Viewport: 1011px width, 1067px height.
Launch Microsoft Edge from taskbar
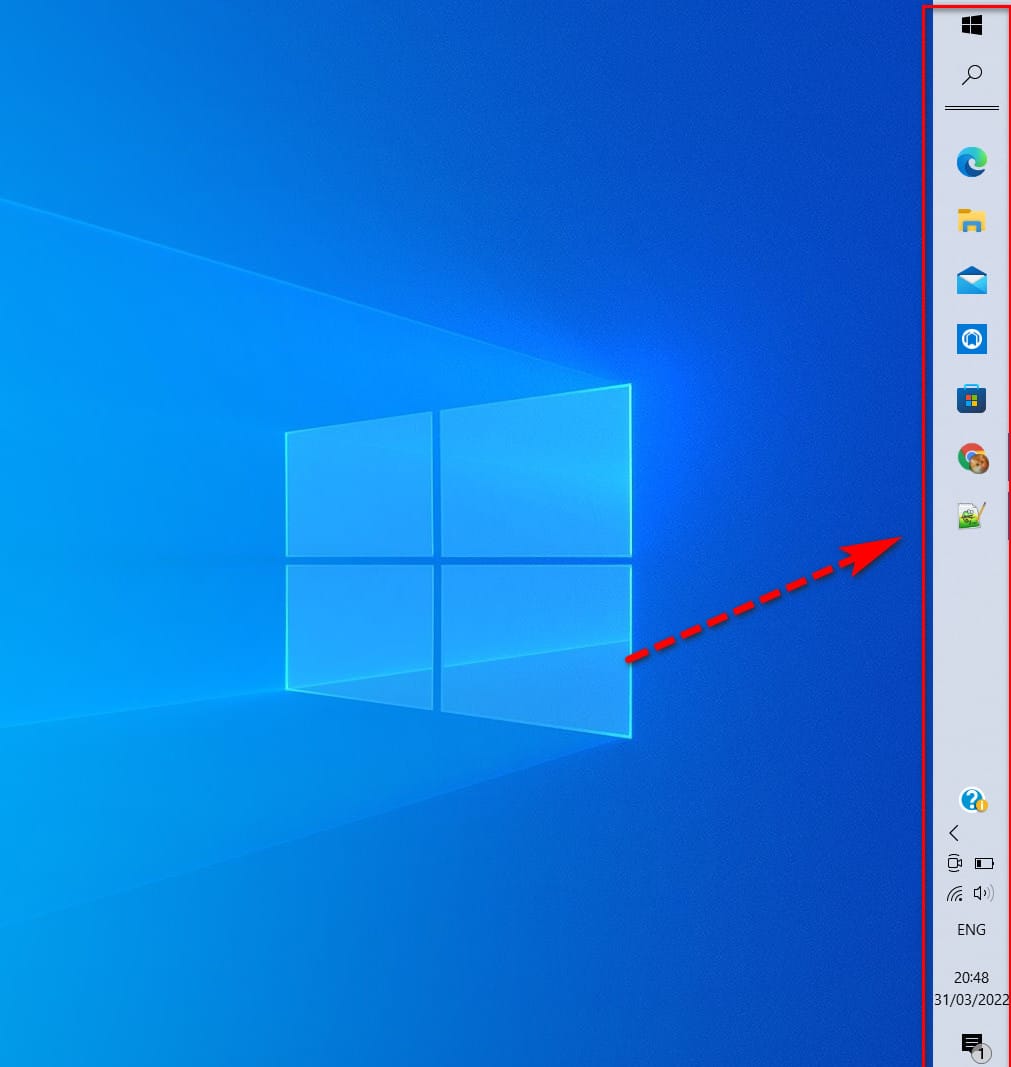tap(972, 162)
